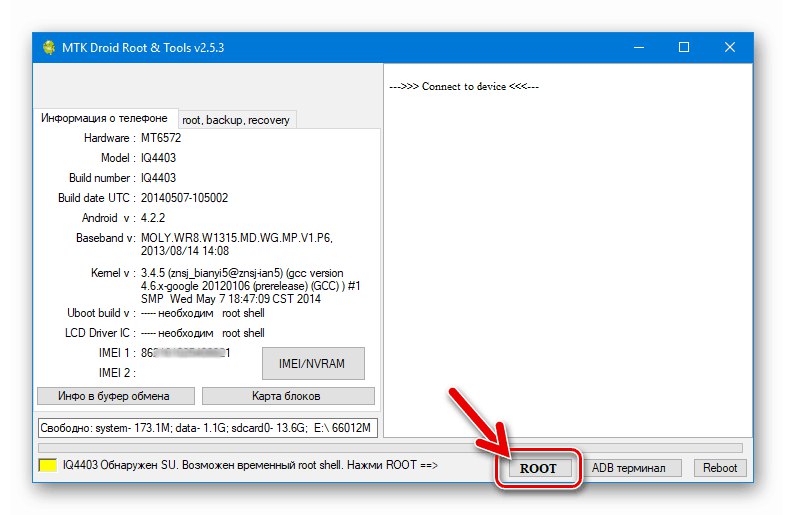Select the Информация о телефоне tab
Screen dimensions: 786x515
click(x=104, y=118)
